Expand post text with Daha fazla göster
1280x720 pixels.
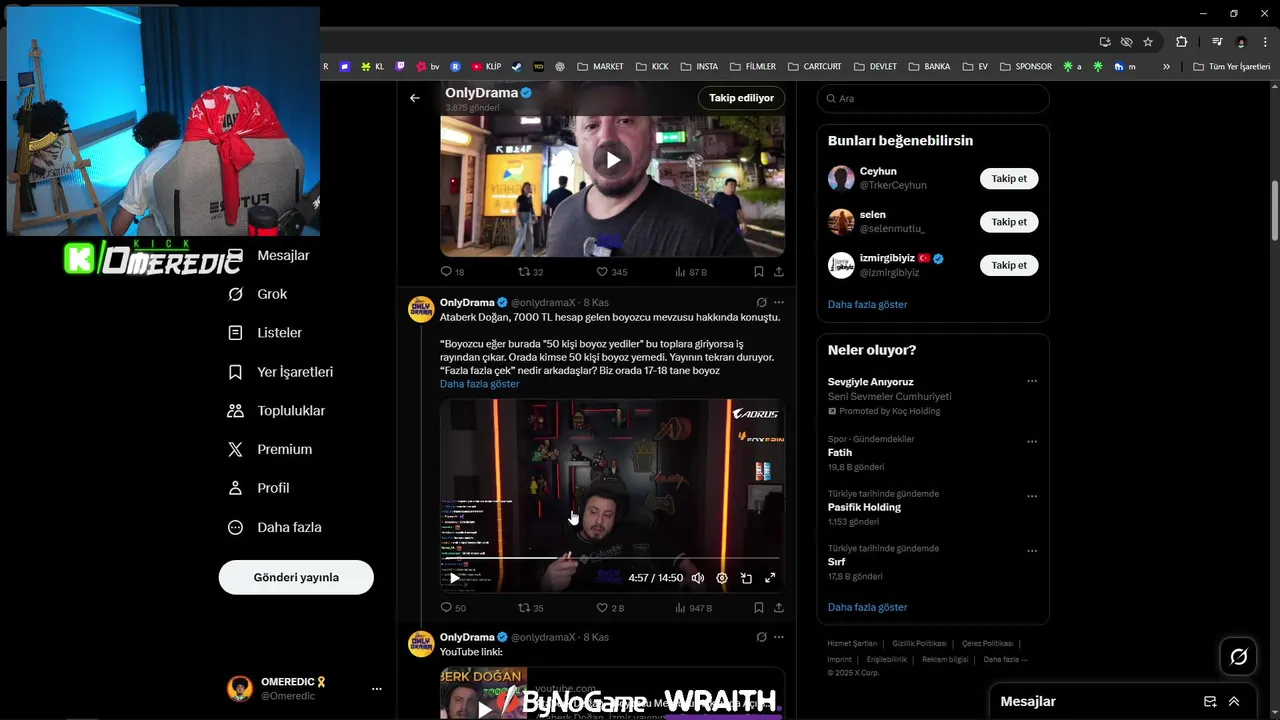[x=480, y=384]
